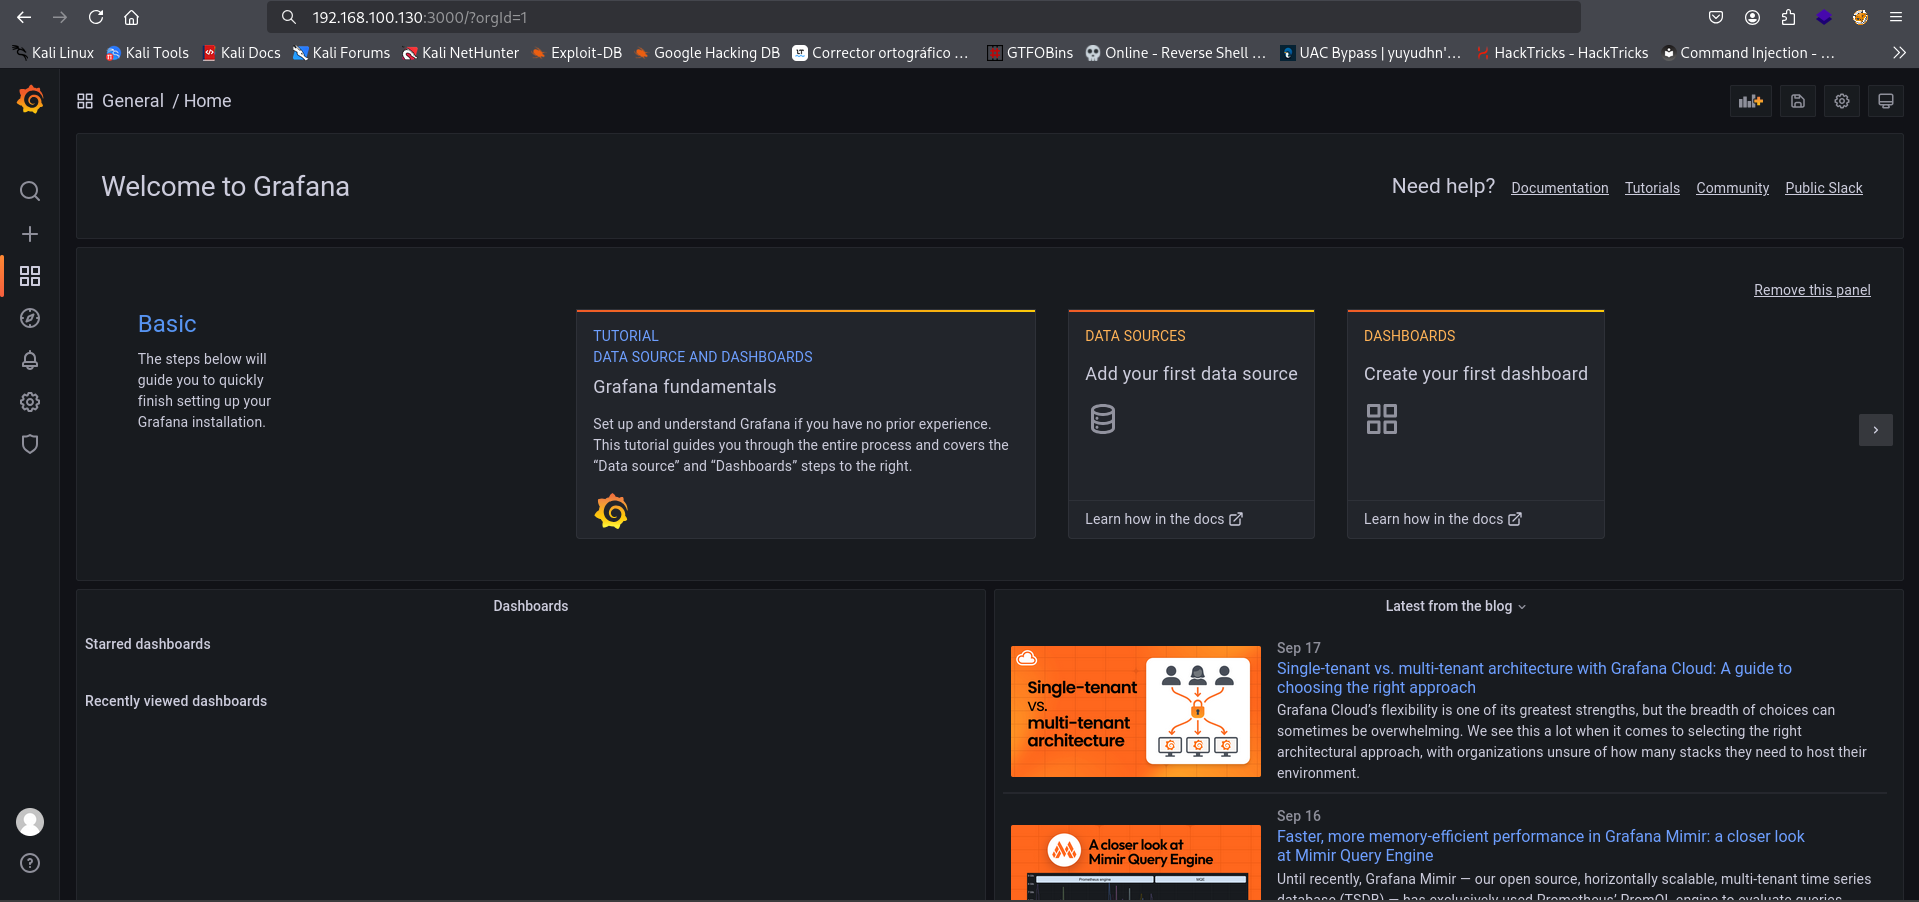The width and height of the screenshot is (1919, 902).
Task: Open the Public Slack link
Action: (1823, 188)
